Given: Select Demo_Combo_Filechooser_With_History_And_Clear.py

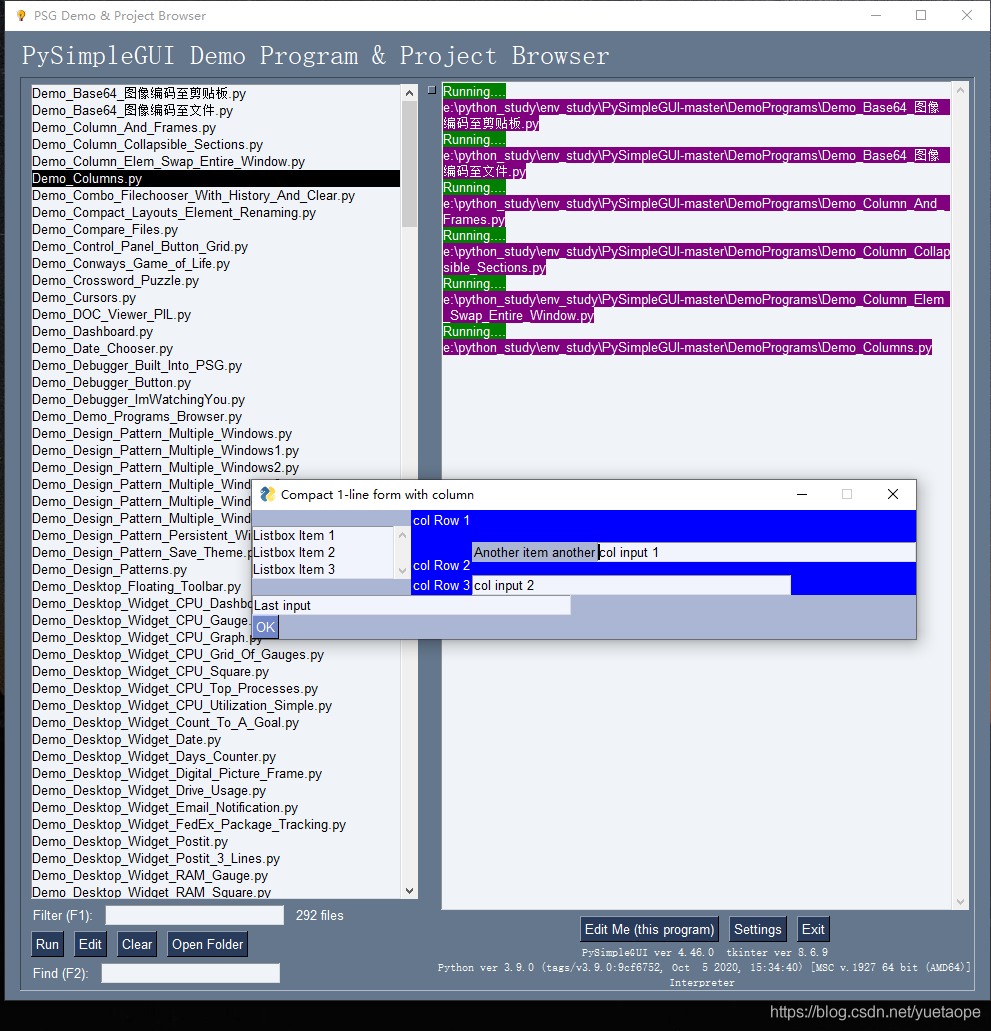Looking at the screenshot, I should point(216,195).
